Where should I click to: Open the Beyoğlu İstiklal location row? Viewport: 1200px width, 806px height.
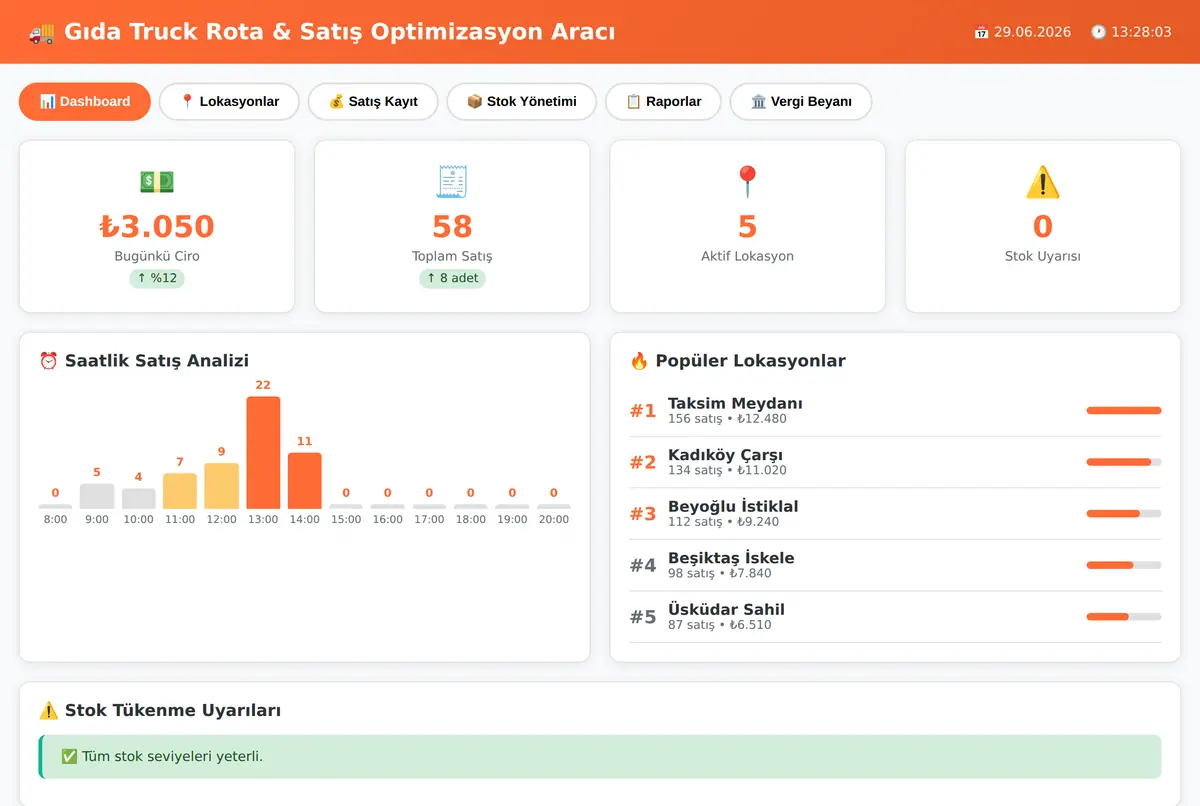pos(895,514)
